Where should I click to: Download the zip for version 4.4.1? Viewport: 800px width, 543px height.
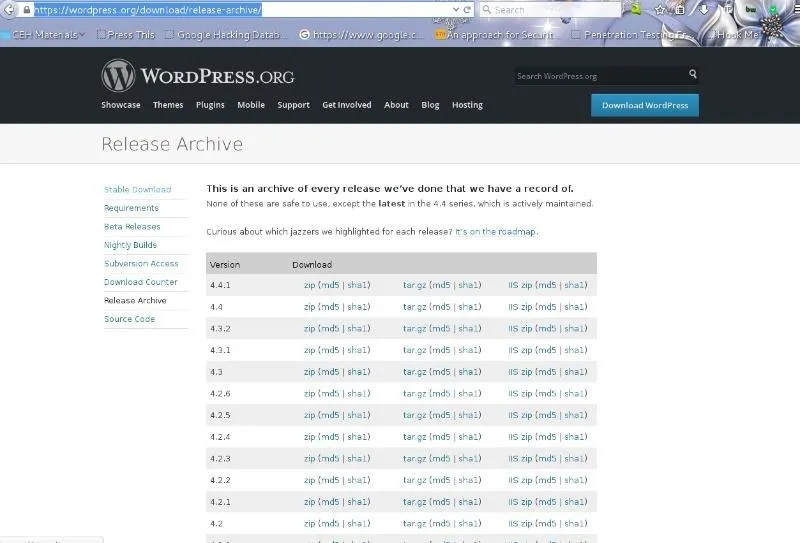pos(309,285)
